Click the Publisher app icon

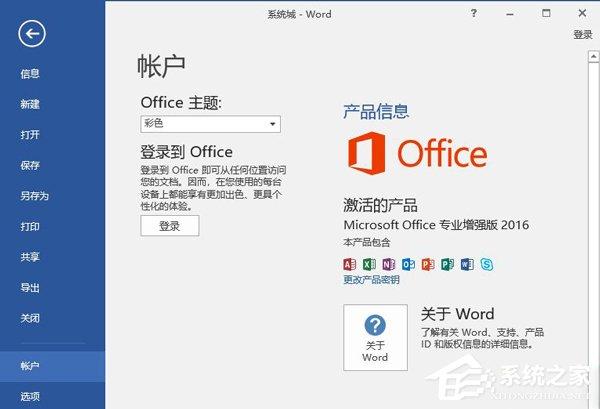click(x=447, y=264)
